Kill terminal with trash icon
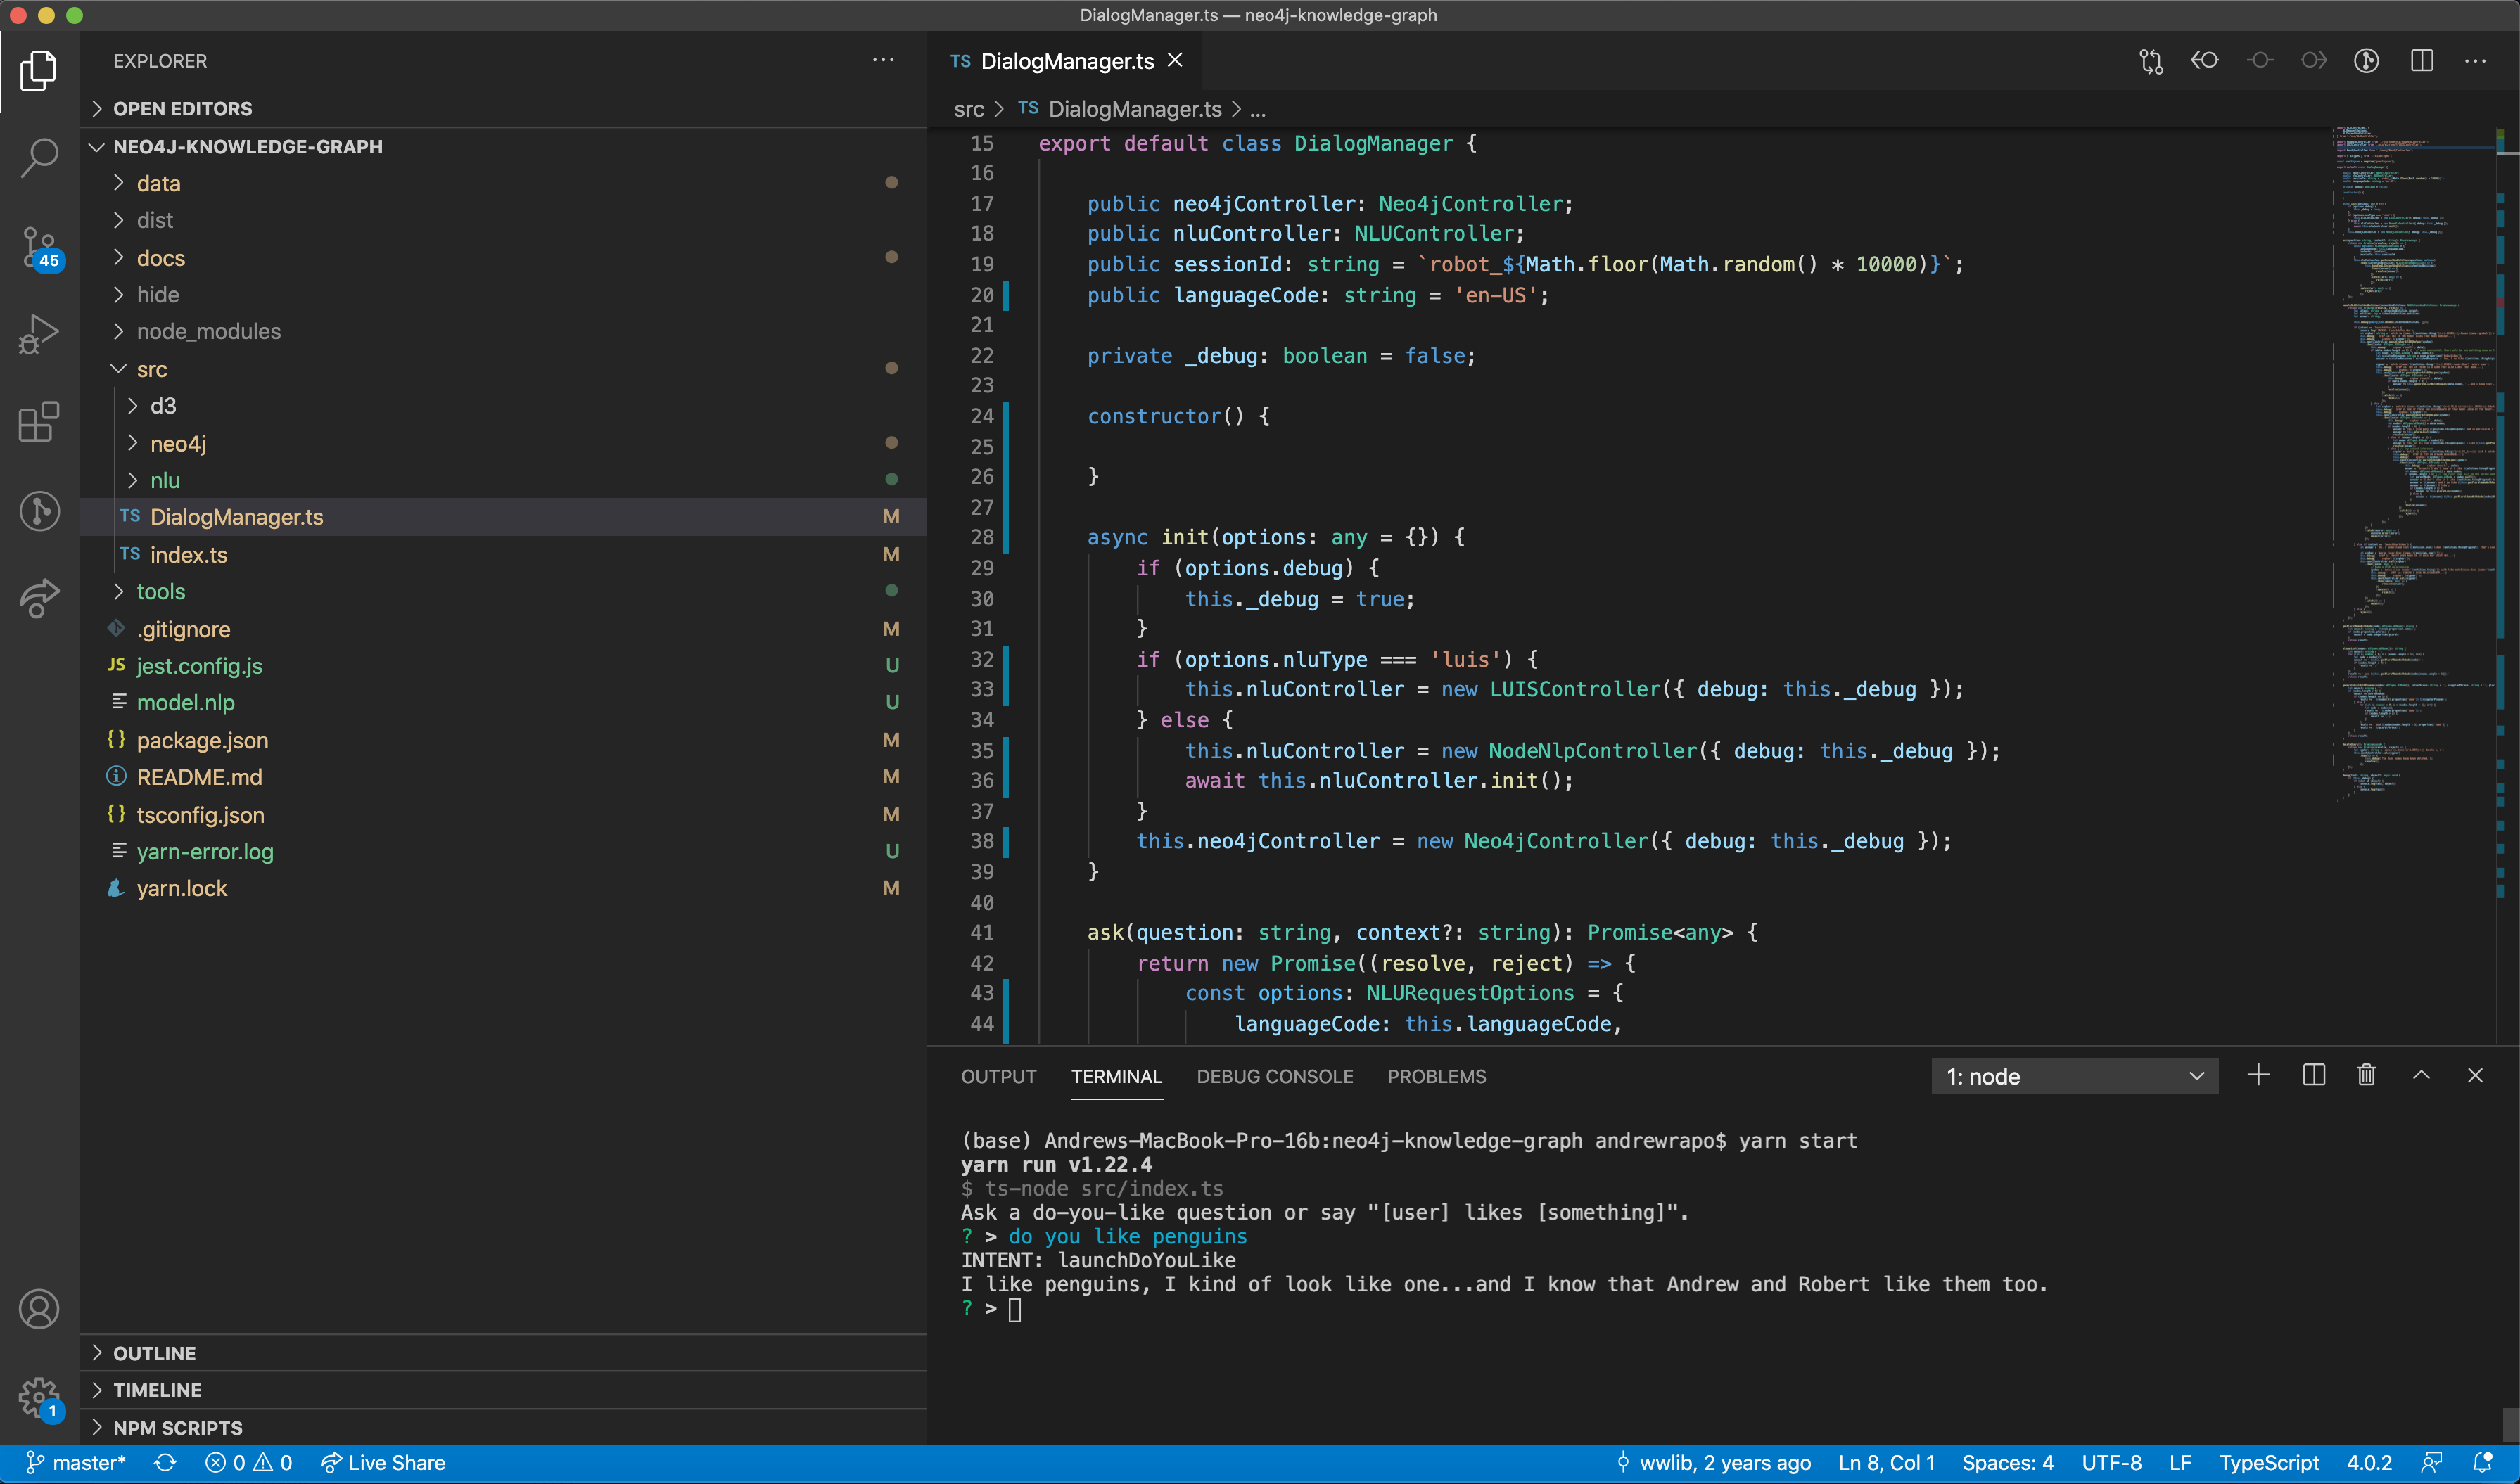 point(2366,1075)
